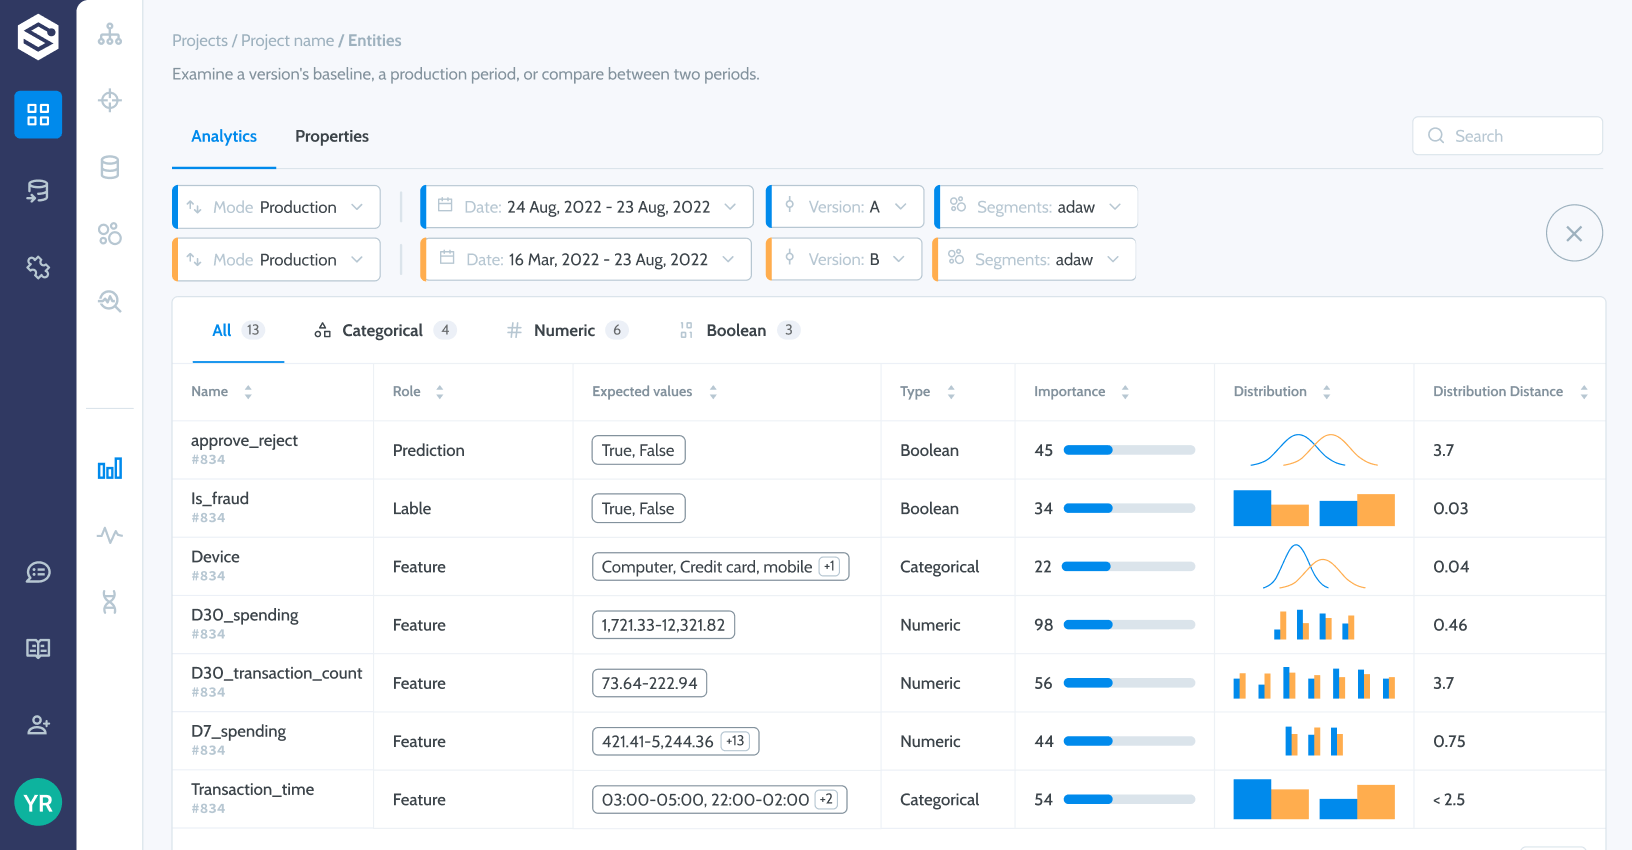Open the chat messages icon
This screenshot has width=1632, height=850.
coord(38,572)
